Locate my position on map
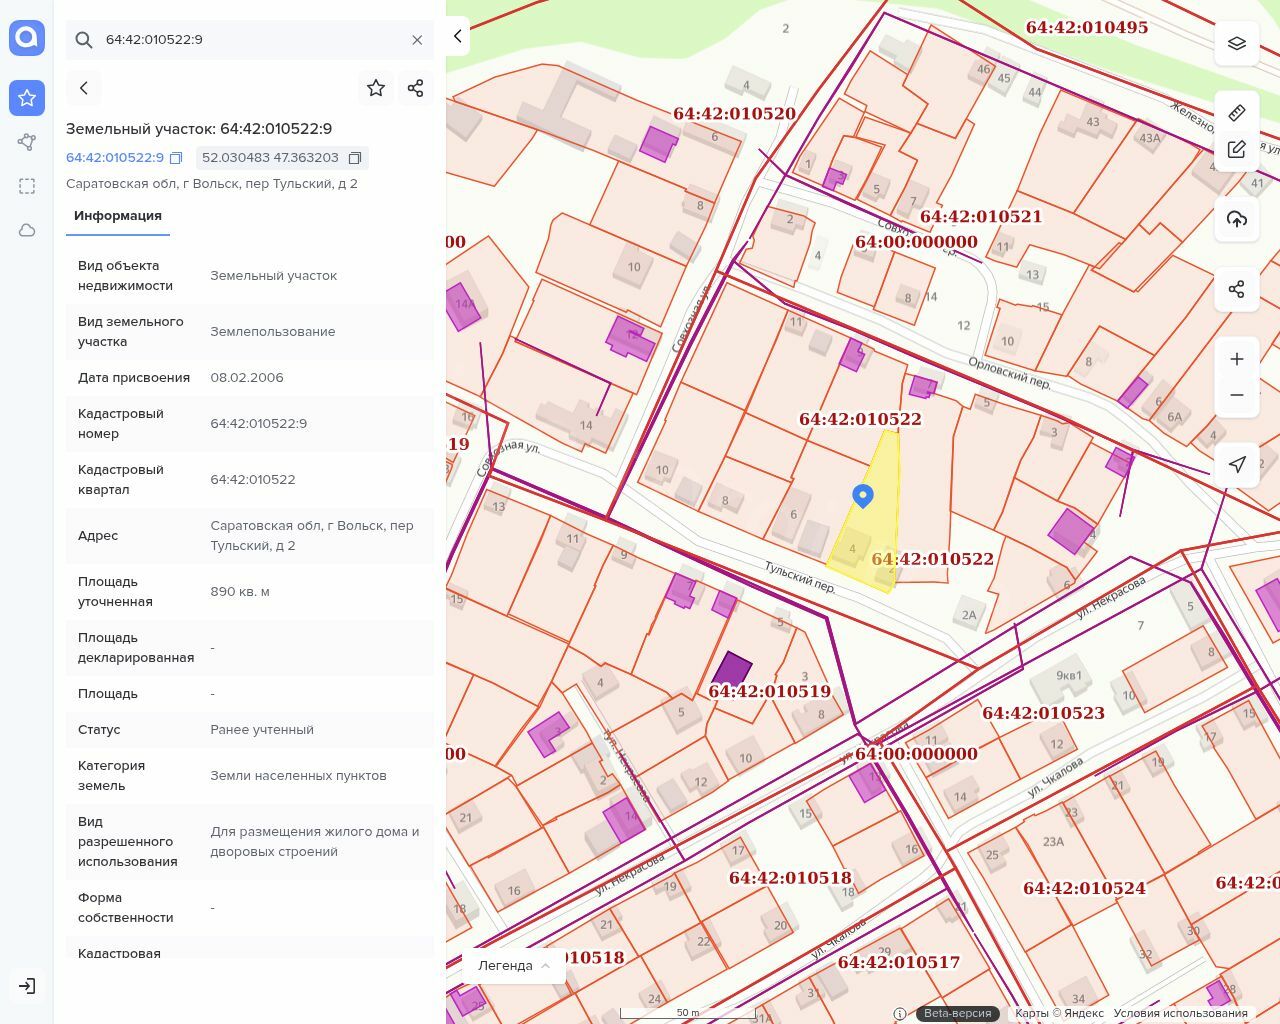Screen dimensions: 1280x1024 tap(1236, 464)
